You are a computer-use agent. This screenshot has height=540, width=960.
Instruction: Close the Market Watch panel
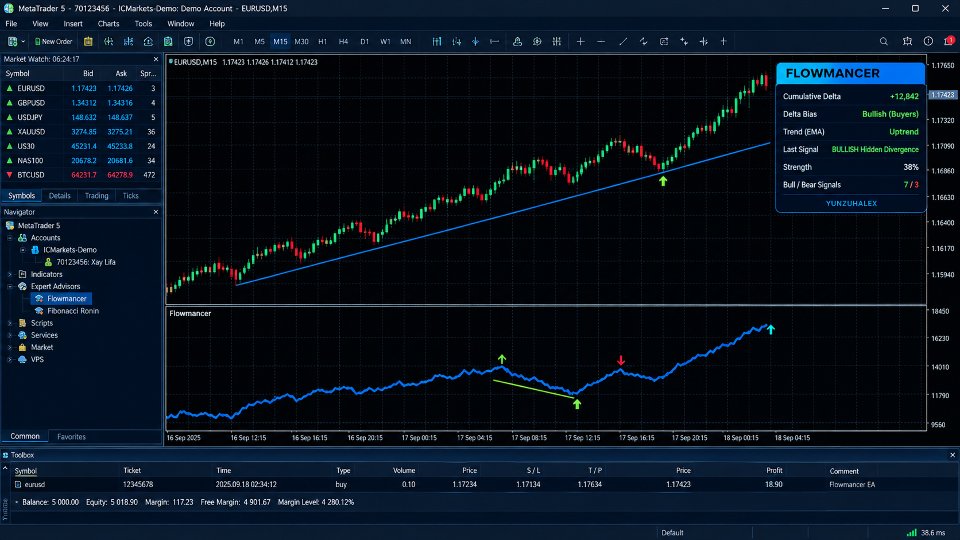(156, 59)
